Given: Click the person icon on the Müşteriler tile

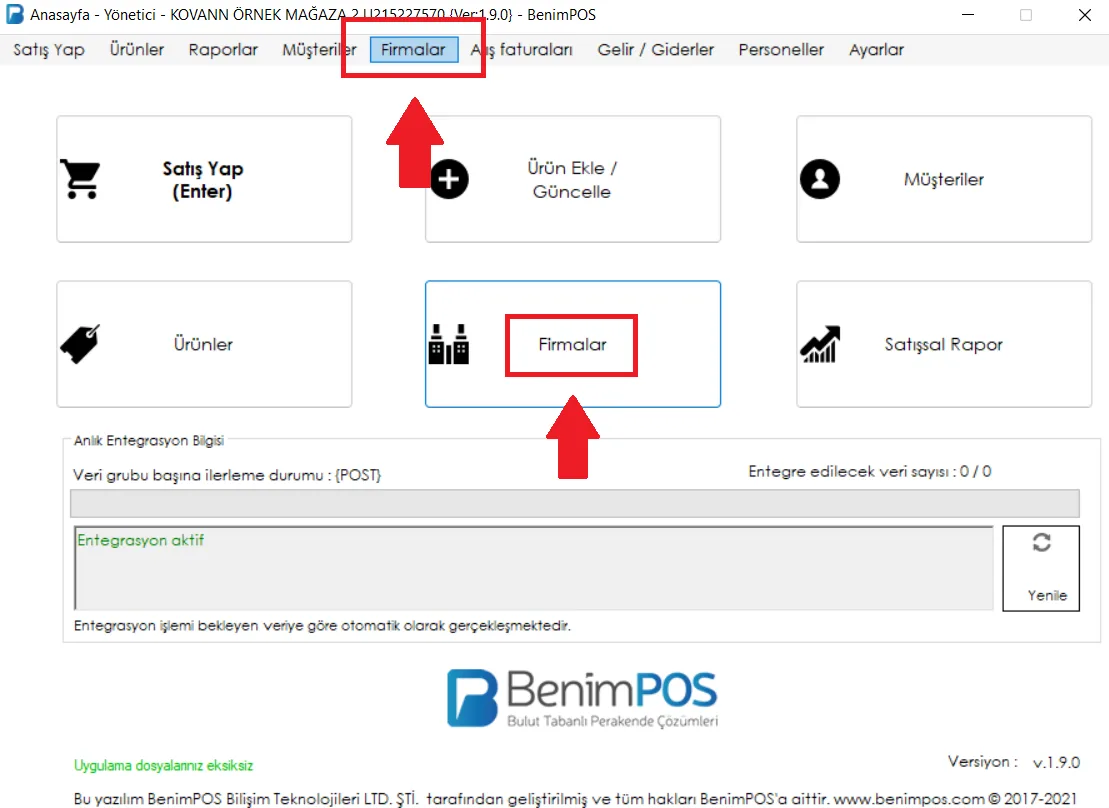Looking at the screenshot, I should point(820,179).
